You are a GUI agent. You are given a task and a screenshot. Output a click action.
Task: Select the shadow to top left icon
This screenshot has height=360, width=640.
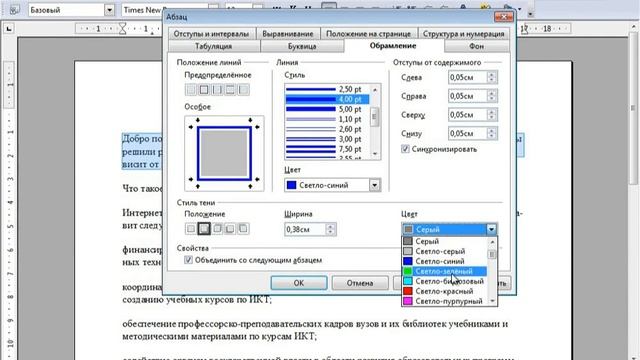click(243, 229)
